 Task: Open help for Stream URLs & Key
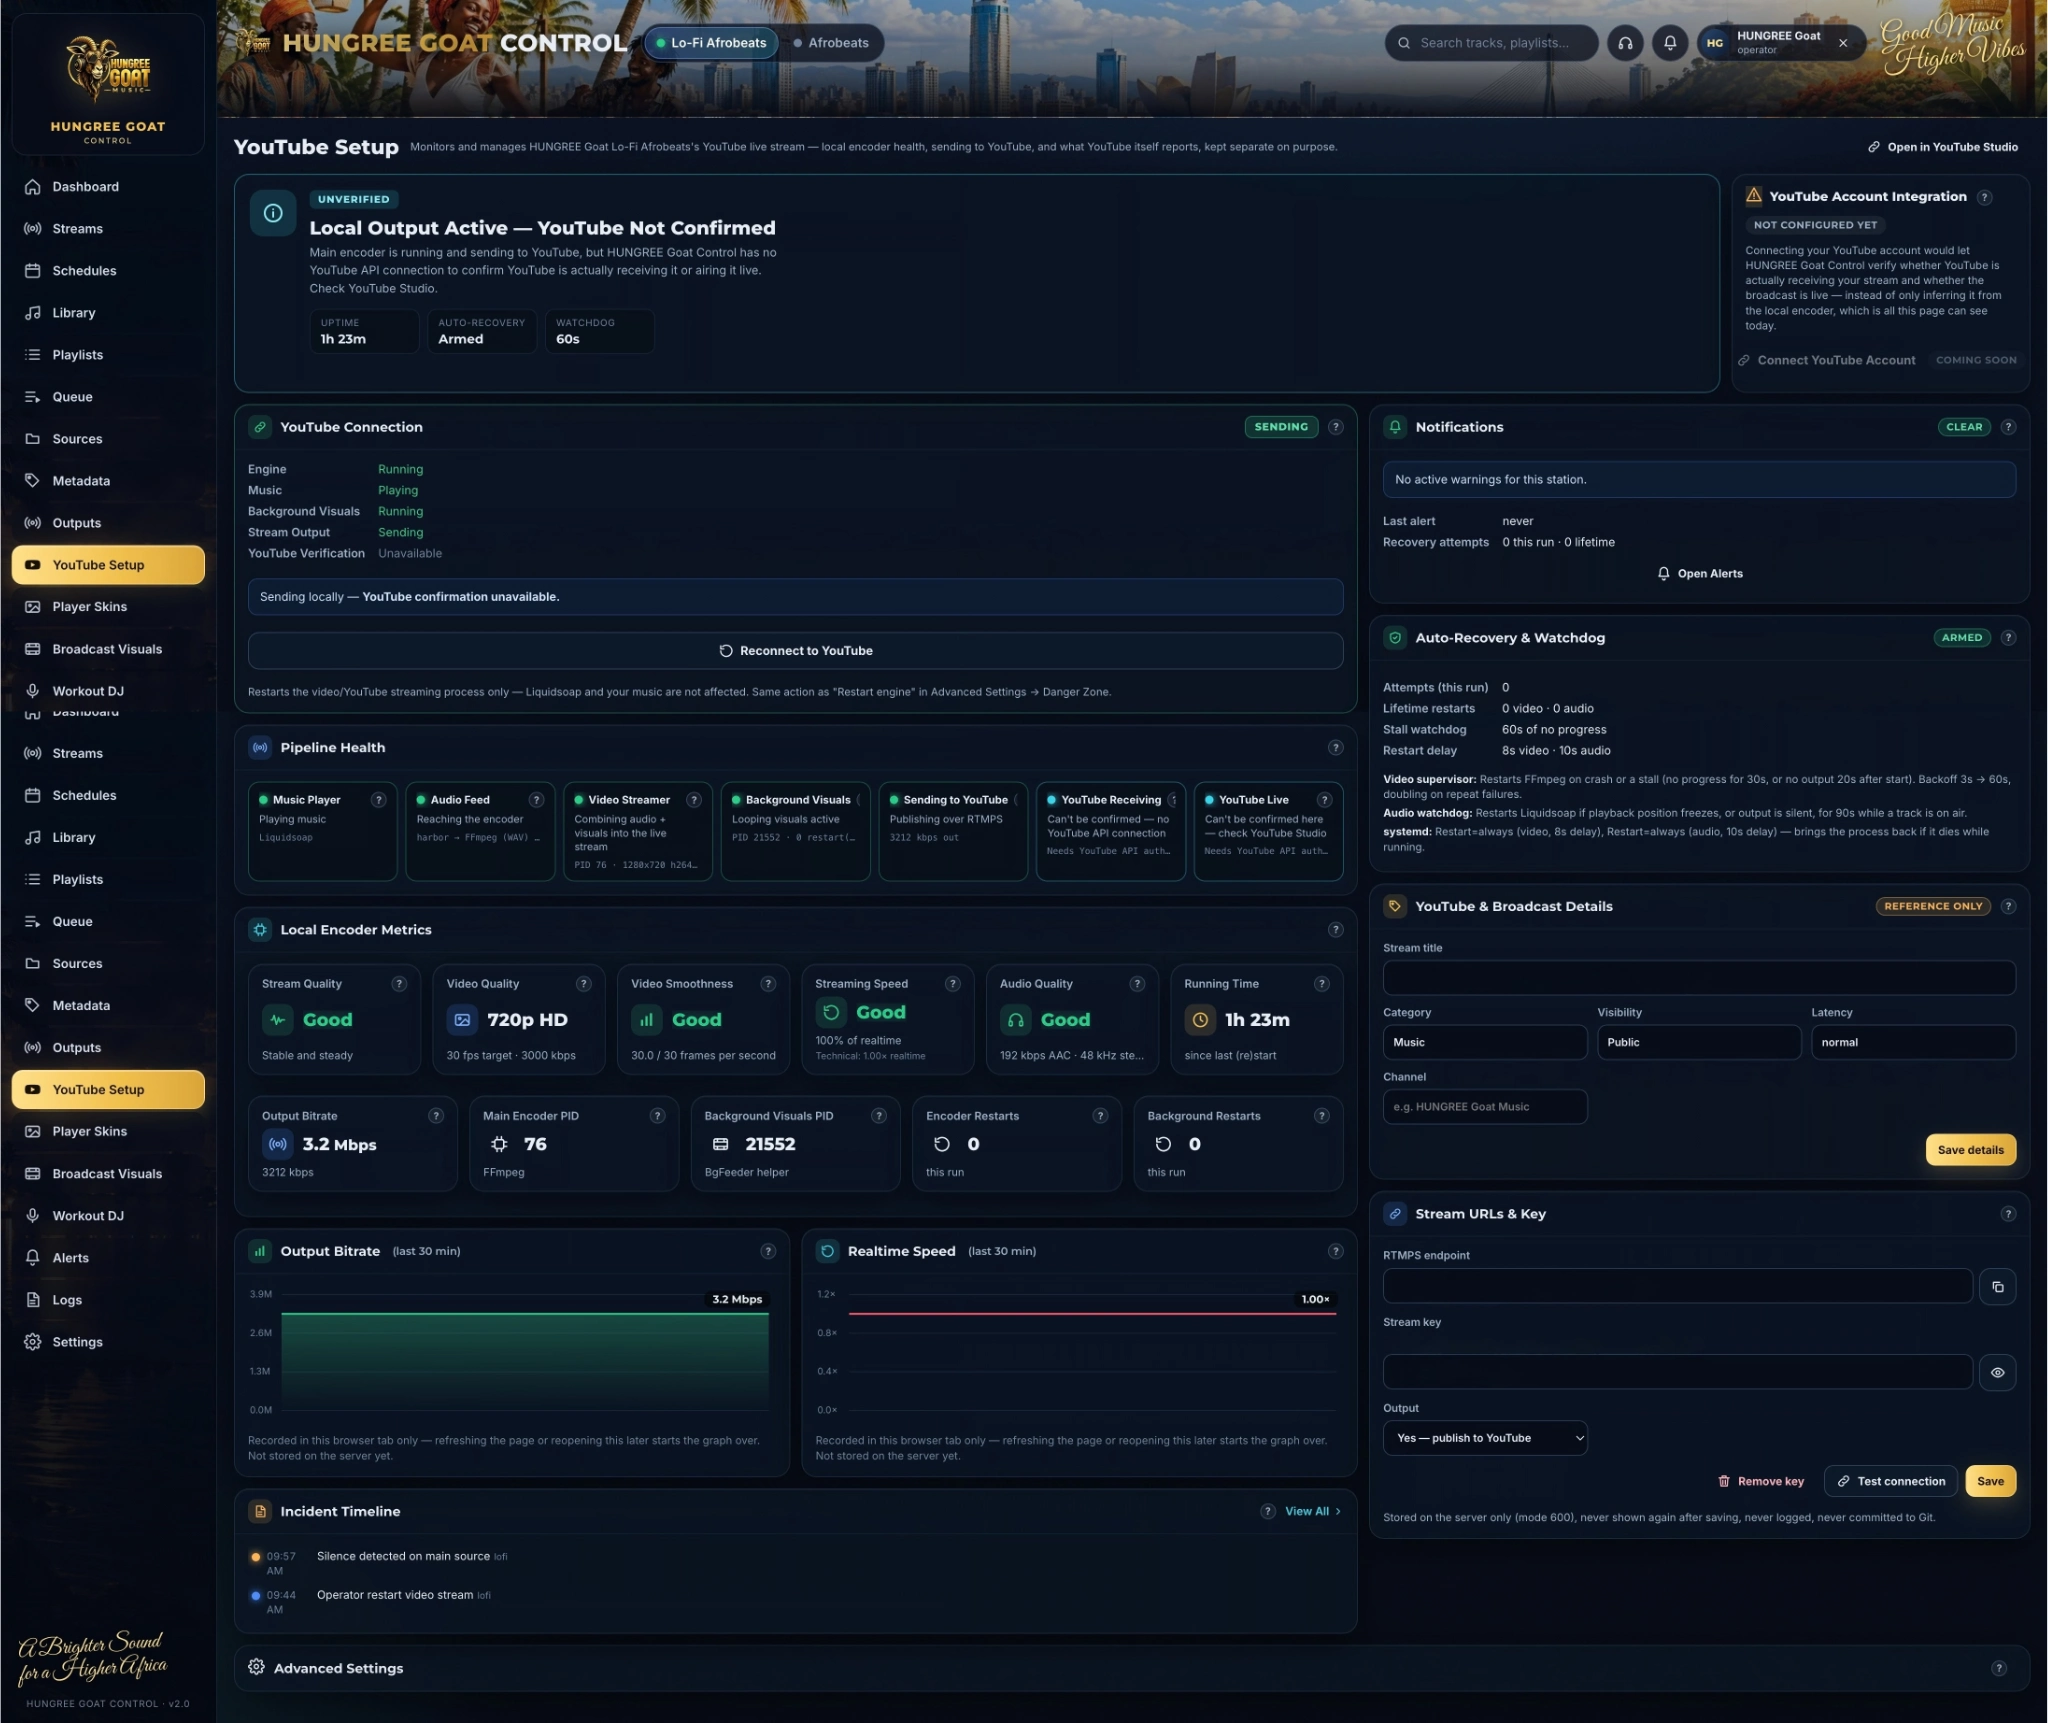tap(2008, 1214)
